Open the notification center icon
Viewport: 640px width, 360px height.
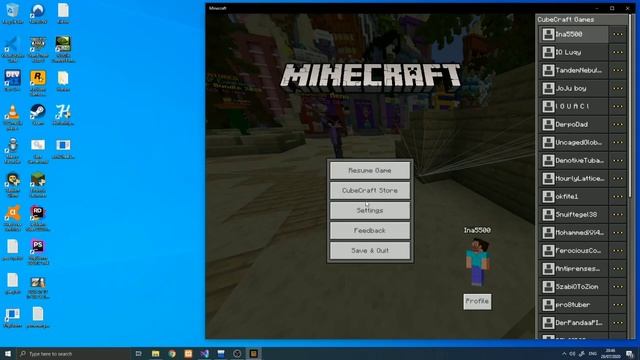pyautogui.click(x=630, y=353)
